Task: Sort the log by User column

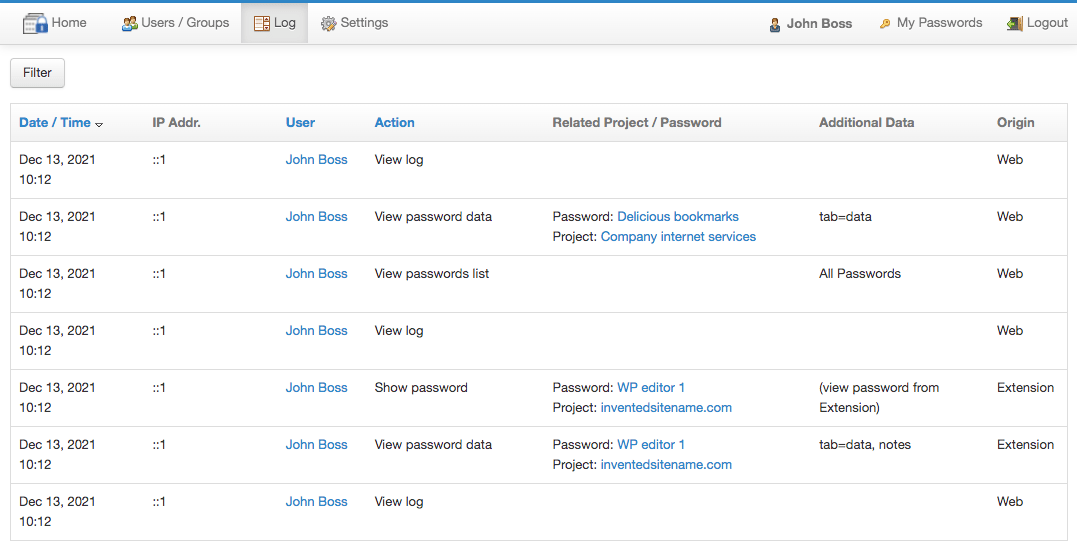Action: click(x=300, y=123)
